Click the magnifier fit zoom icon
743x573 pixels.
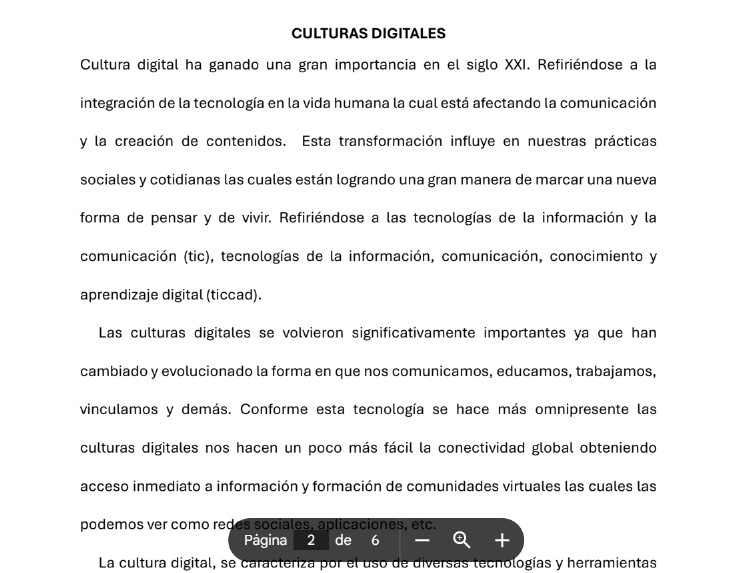461,540
